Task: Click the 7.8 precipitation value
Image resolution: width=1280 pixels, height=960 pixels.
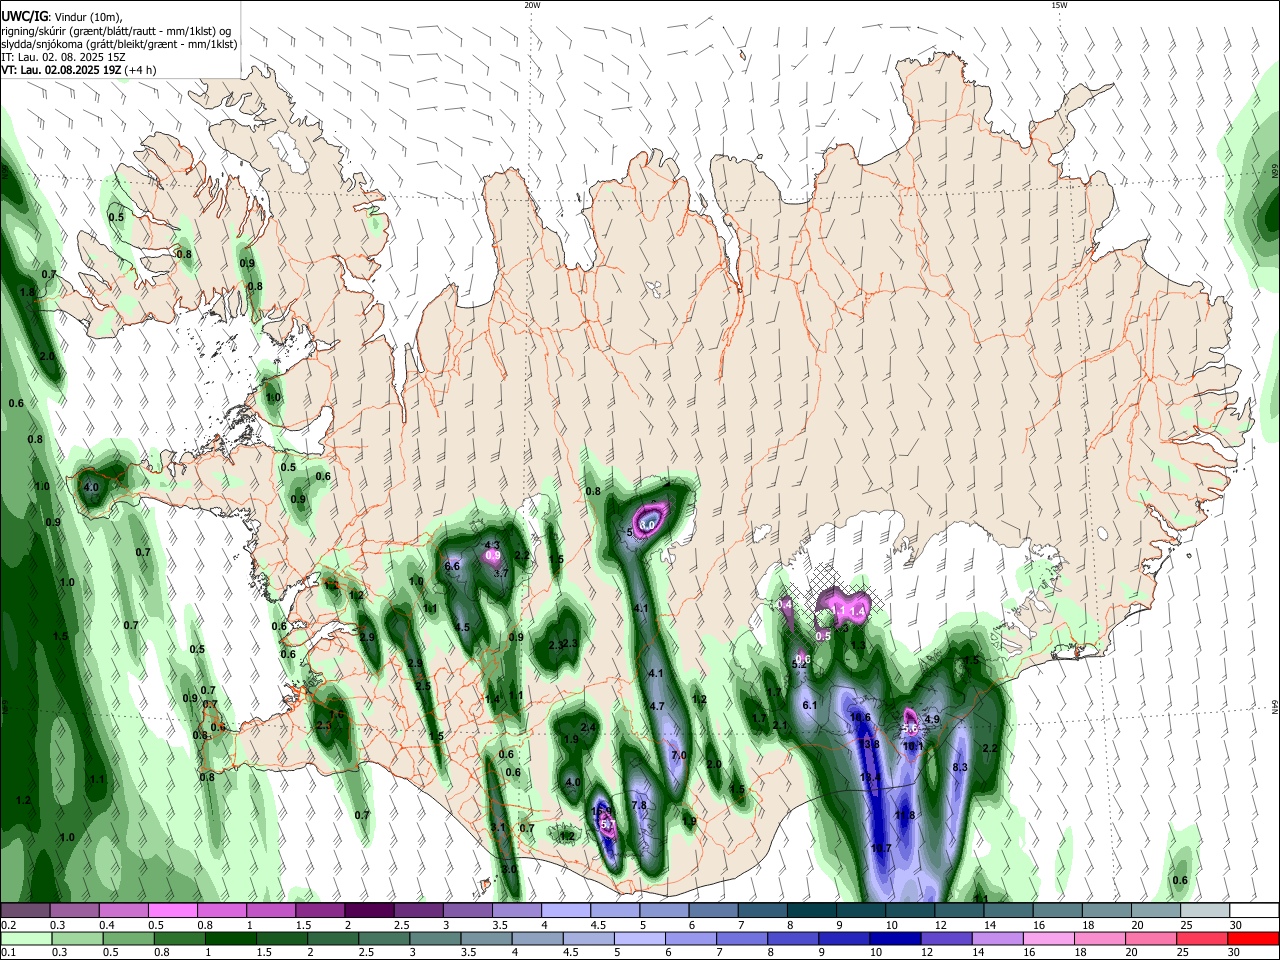Action: (x=640, y=805)
